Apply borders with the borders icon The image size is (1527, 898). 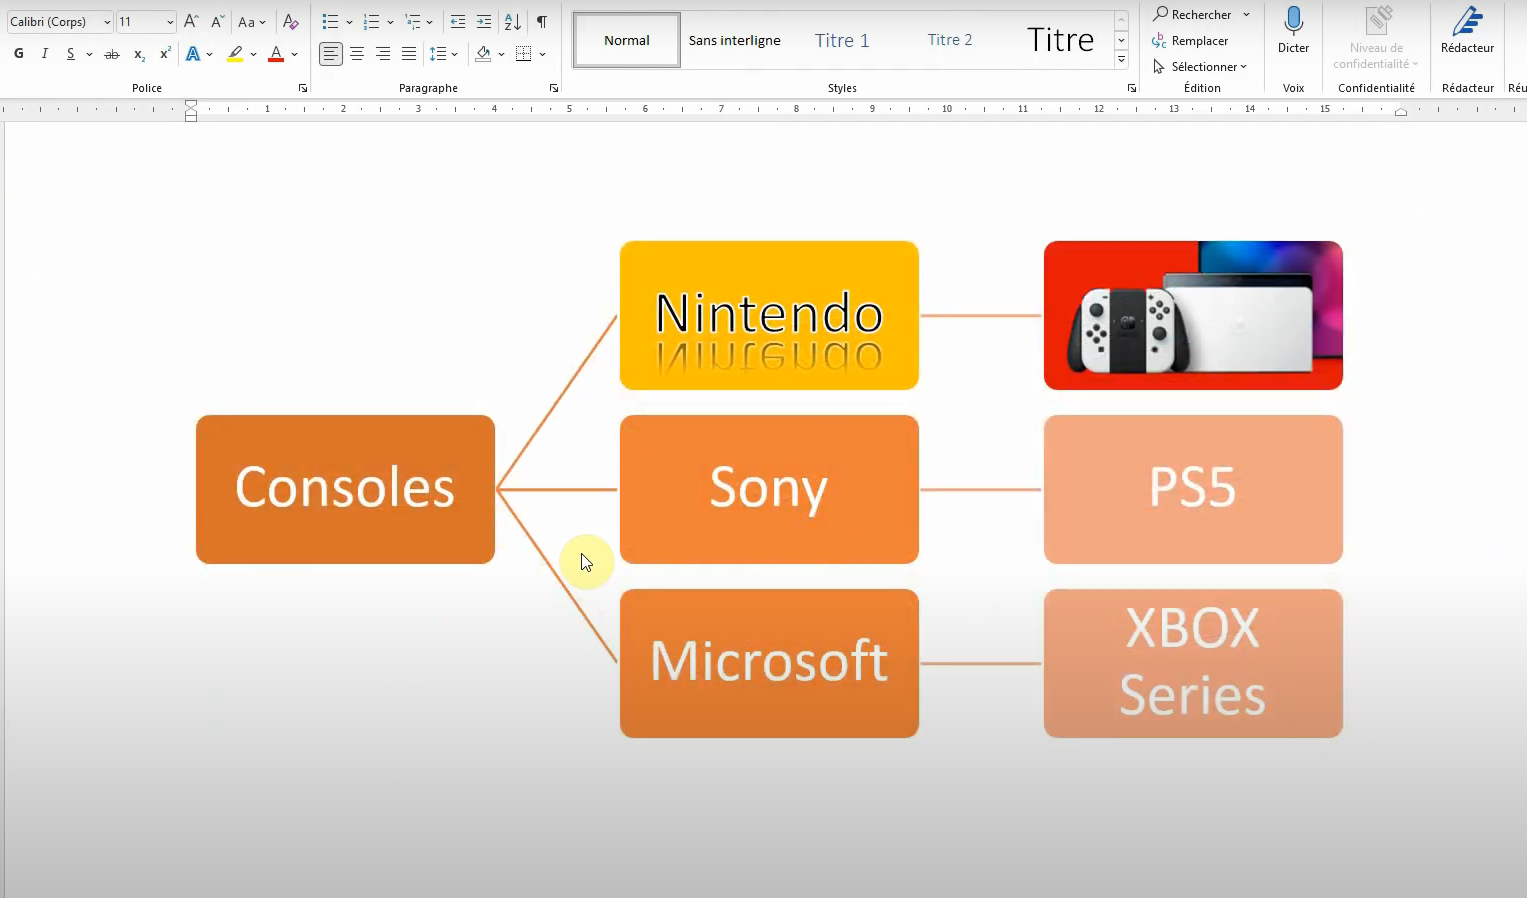click(x=523, y=54)
